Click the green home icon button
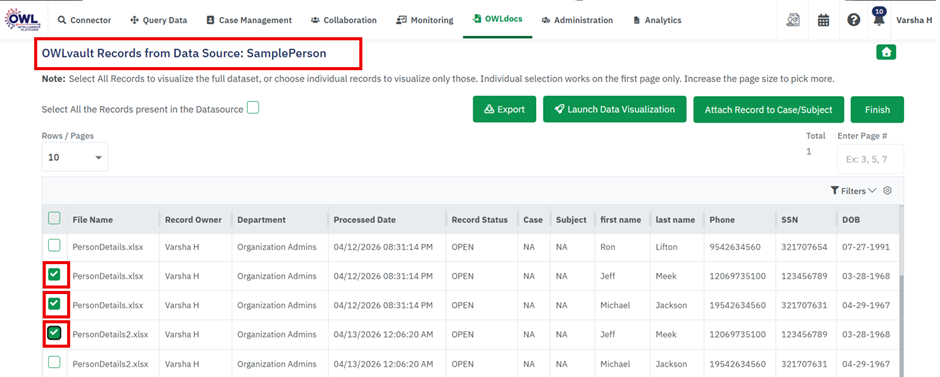Viewport: 940px width, 377px height. click(886, 52)
